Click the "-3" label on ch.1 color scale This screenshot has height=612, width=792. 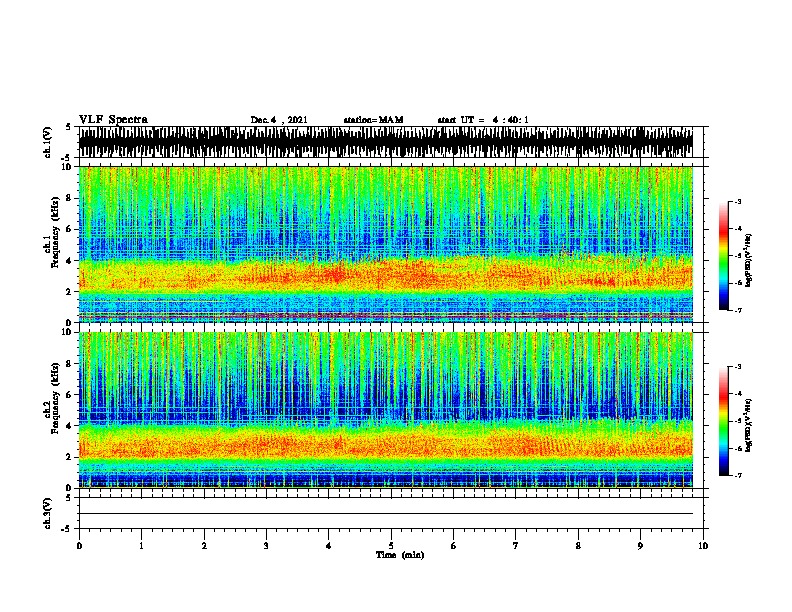pos(738,201)
